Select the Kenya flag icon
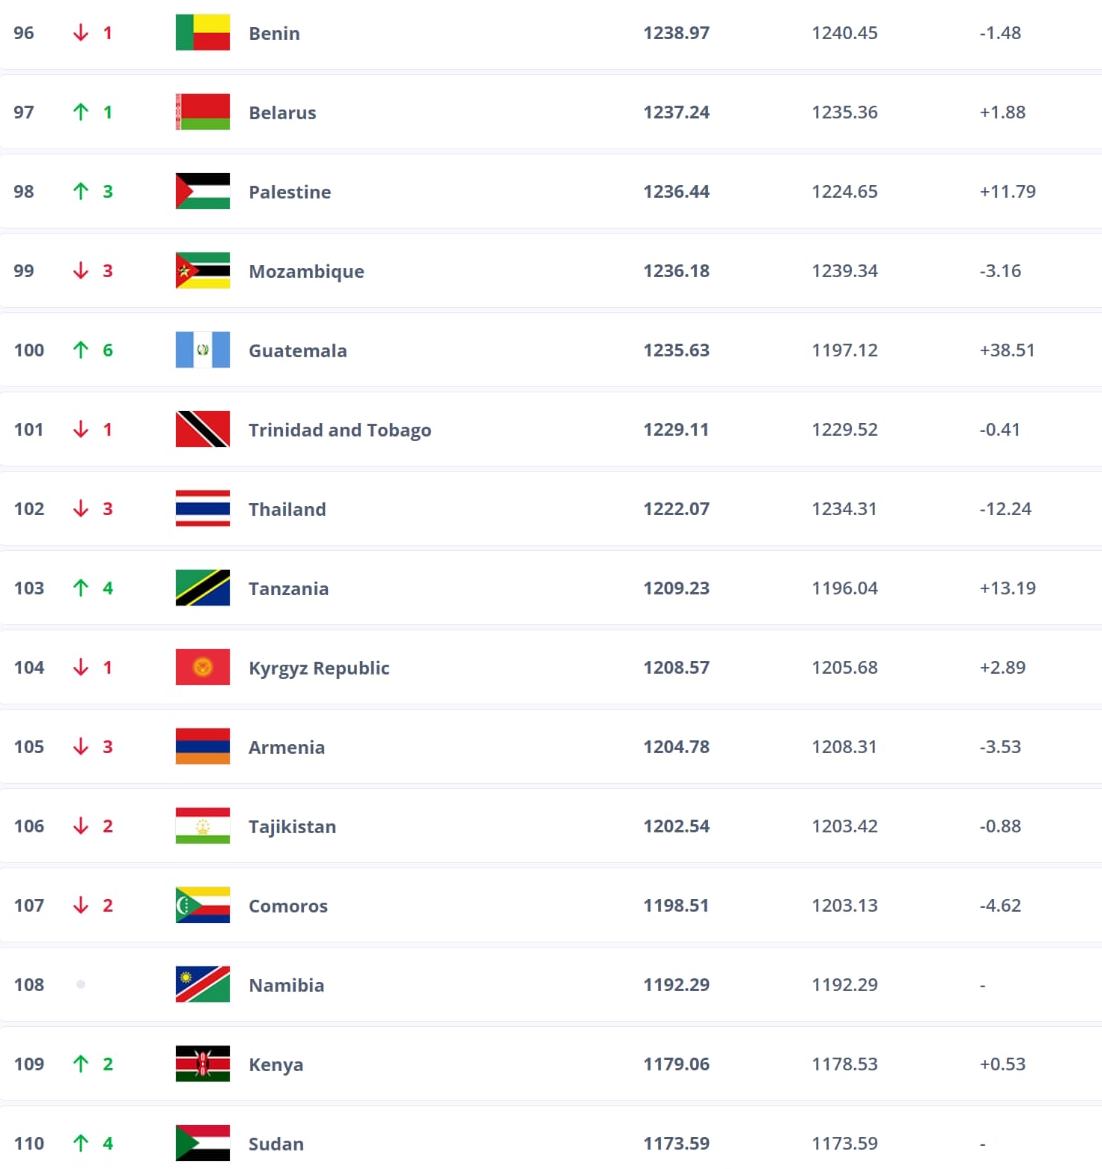1102x1169 pixels. (203, 1064)
